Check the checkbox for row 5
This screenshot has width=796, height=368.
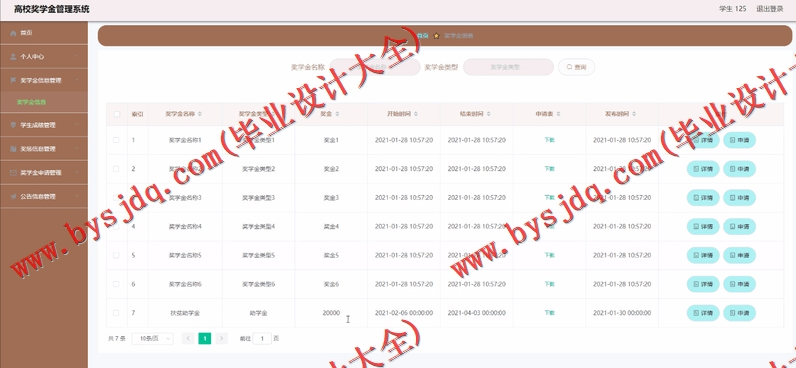pos(116,255)
